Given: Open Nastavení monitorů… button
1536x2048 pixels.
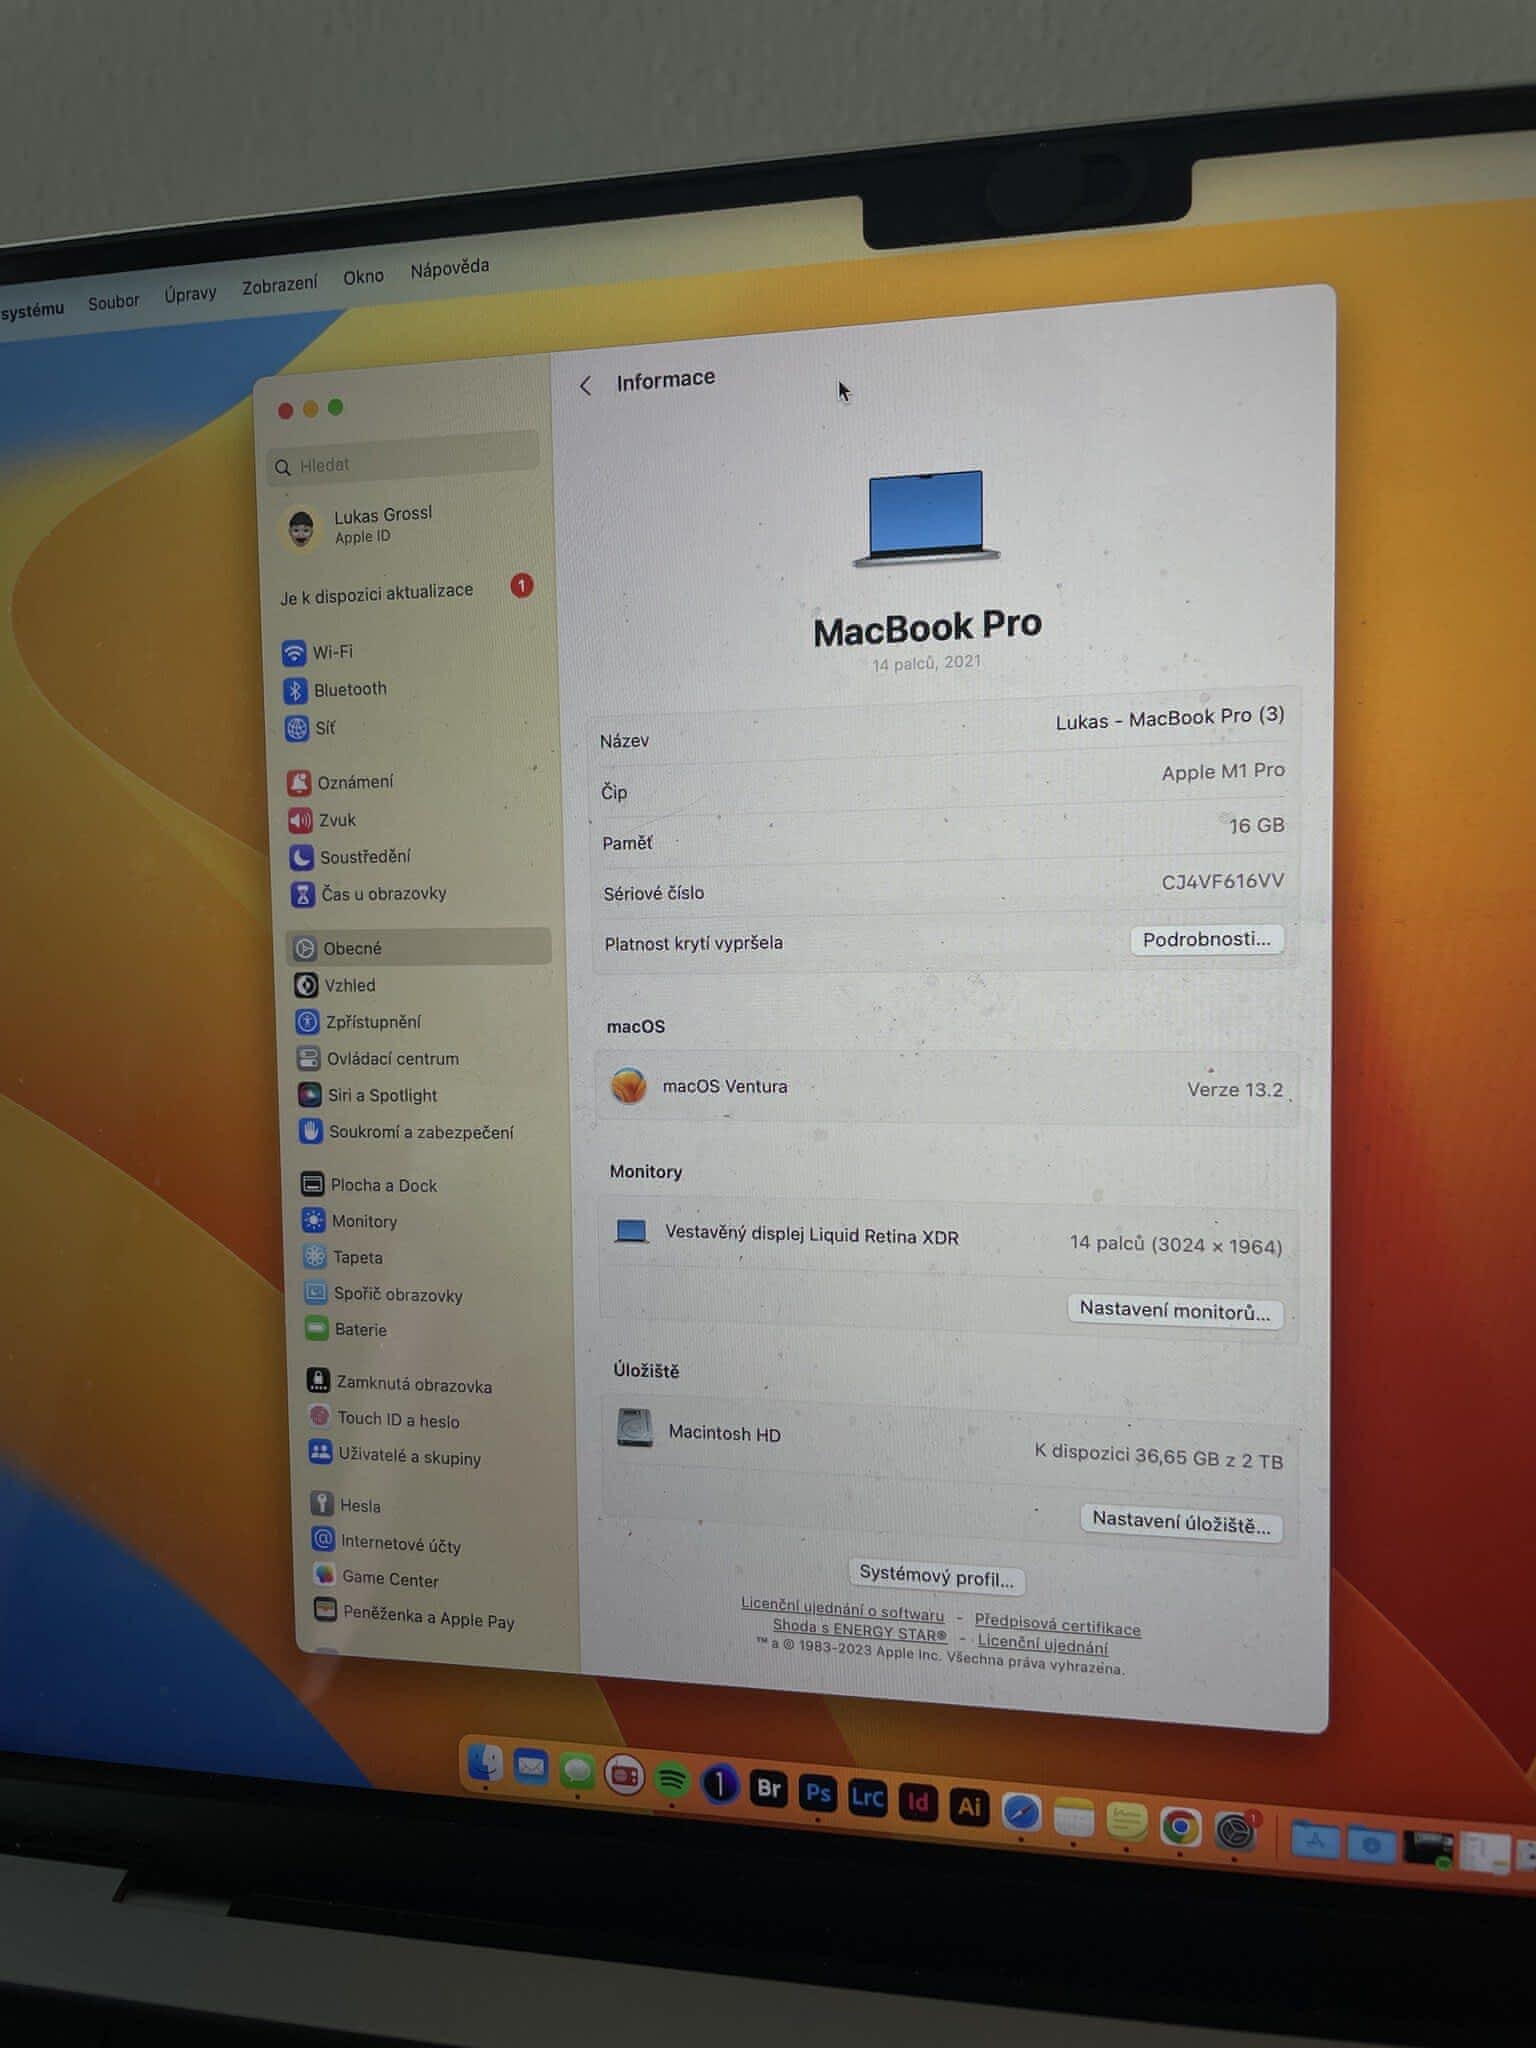Looking at the screenshot, I should pos(1174,1311).
